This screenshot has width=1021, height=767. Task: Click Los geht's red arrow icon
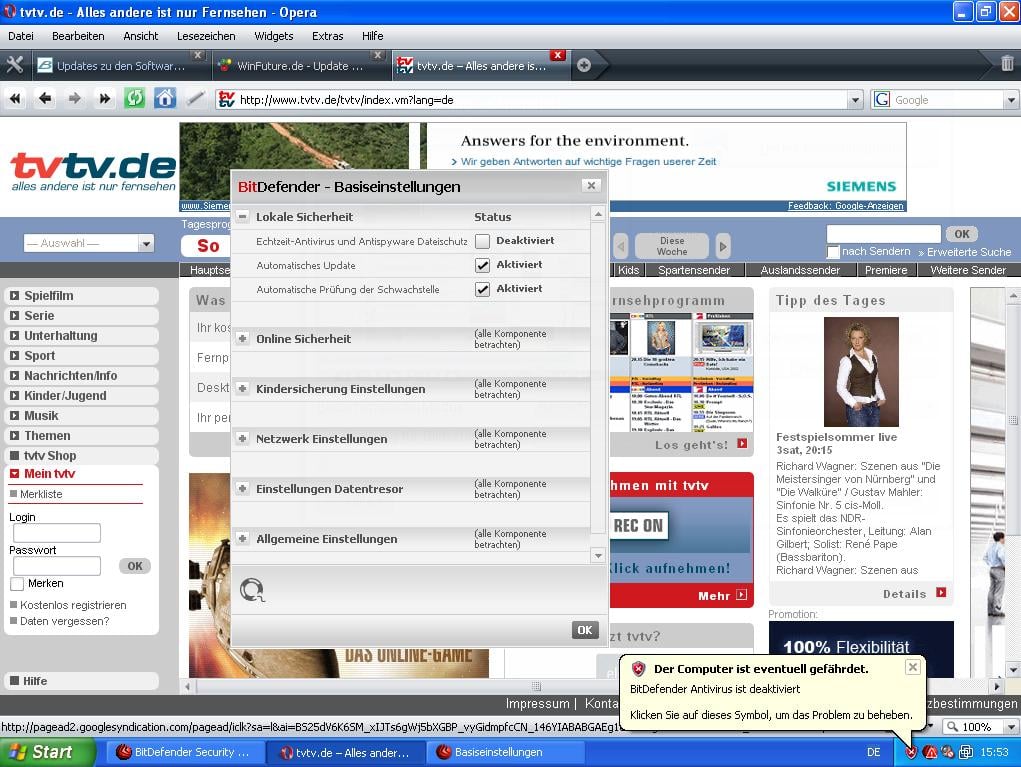click(x=742, y=444)
